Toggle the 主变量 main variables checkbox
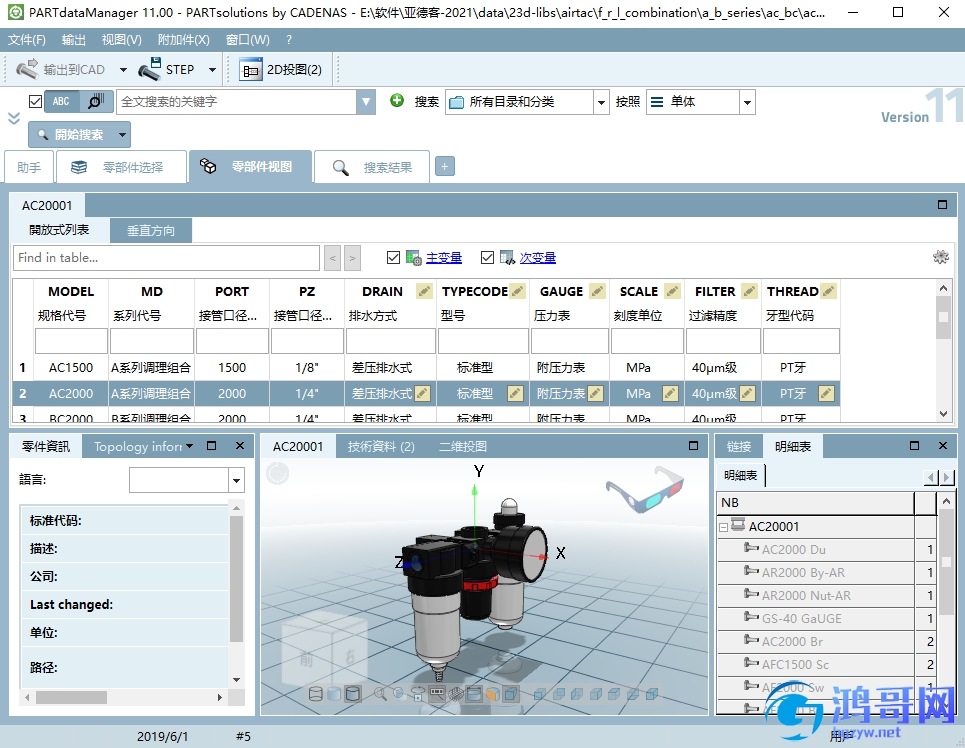This screenshot has height=748, width=965. coord(393,257)
